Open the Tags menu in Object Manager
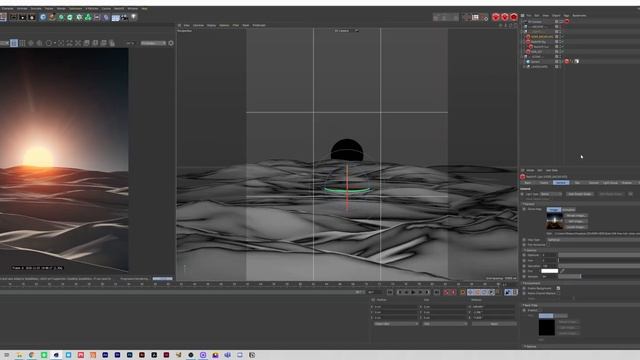The height and width of the screenshot is (360, 640). [x=566, y=16]
